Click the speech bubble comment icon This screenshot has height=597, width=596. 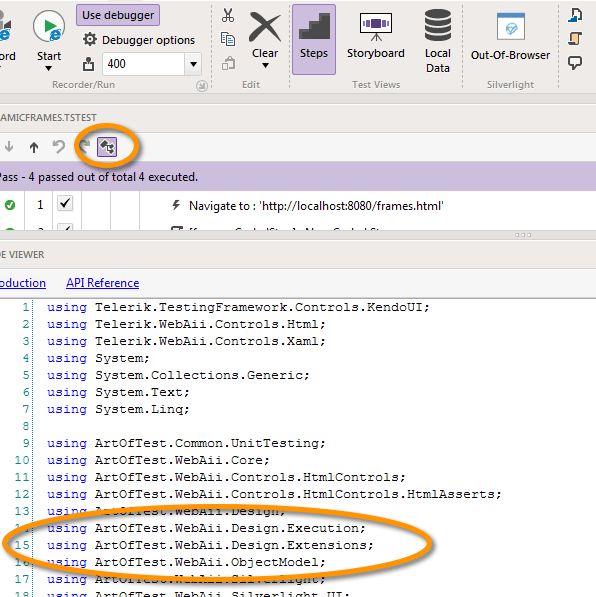[575, 62]
